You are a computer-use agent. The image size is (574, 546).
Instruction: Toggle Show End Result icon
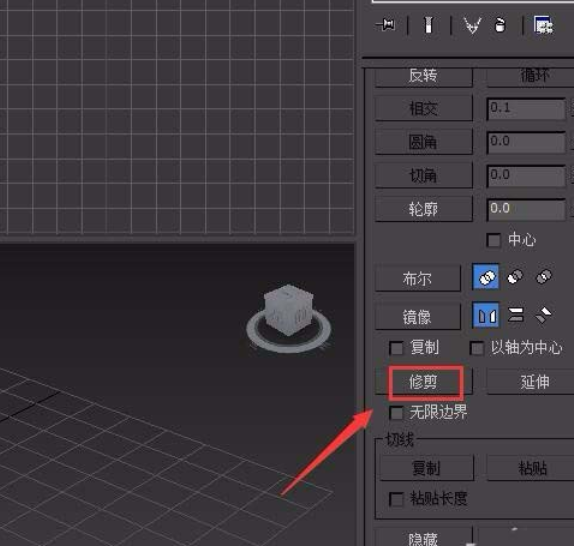428,25
